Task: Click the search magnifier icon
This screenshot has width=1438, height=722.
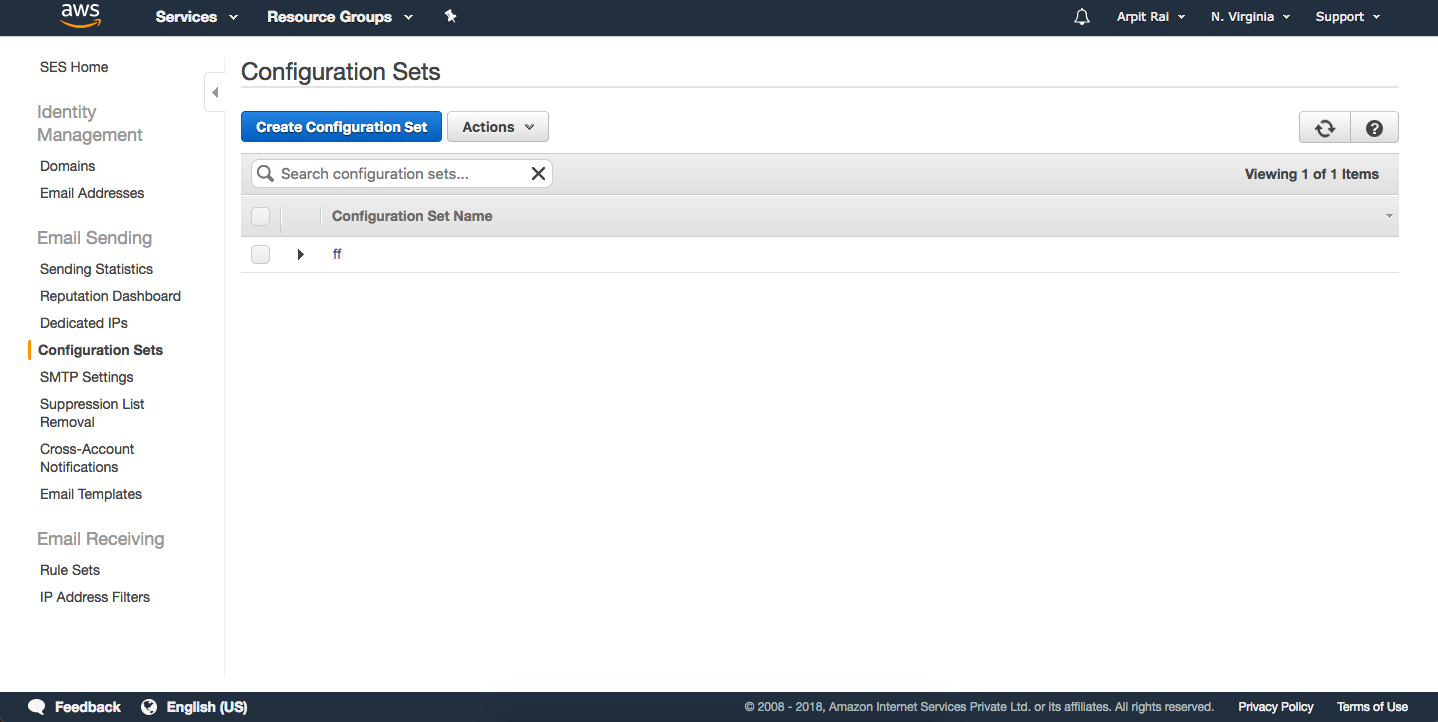Action: pos(266,174)
